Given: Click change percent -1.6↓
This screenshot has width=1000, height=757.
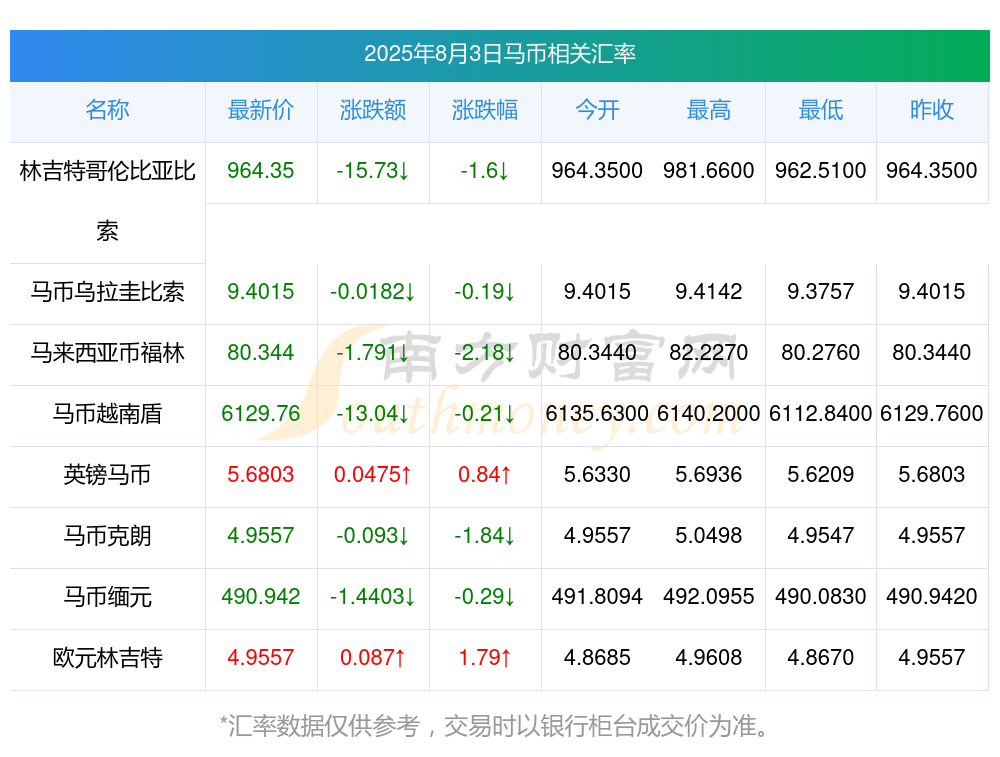Looking at the screenshot, I should point(485,171).
